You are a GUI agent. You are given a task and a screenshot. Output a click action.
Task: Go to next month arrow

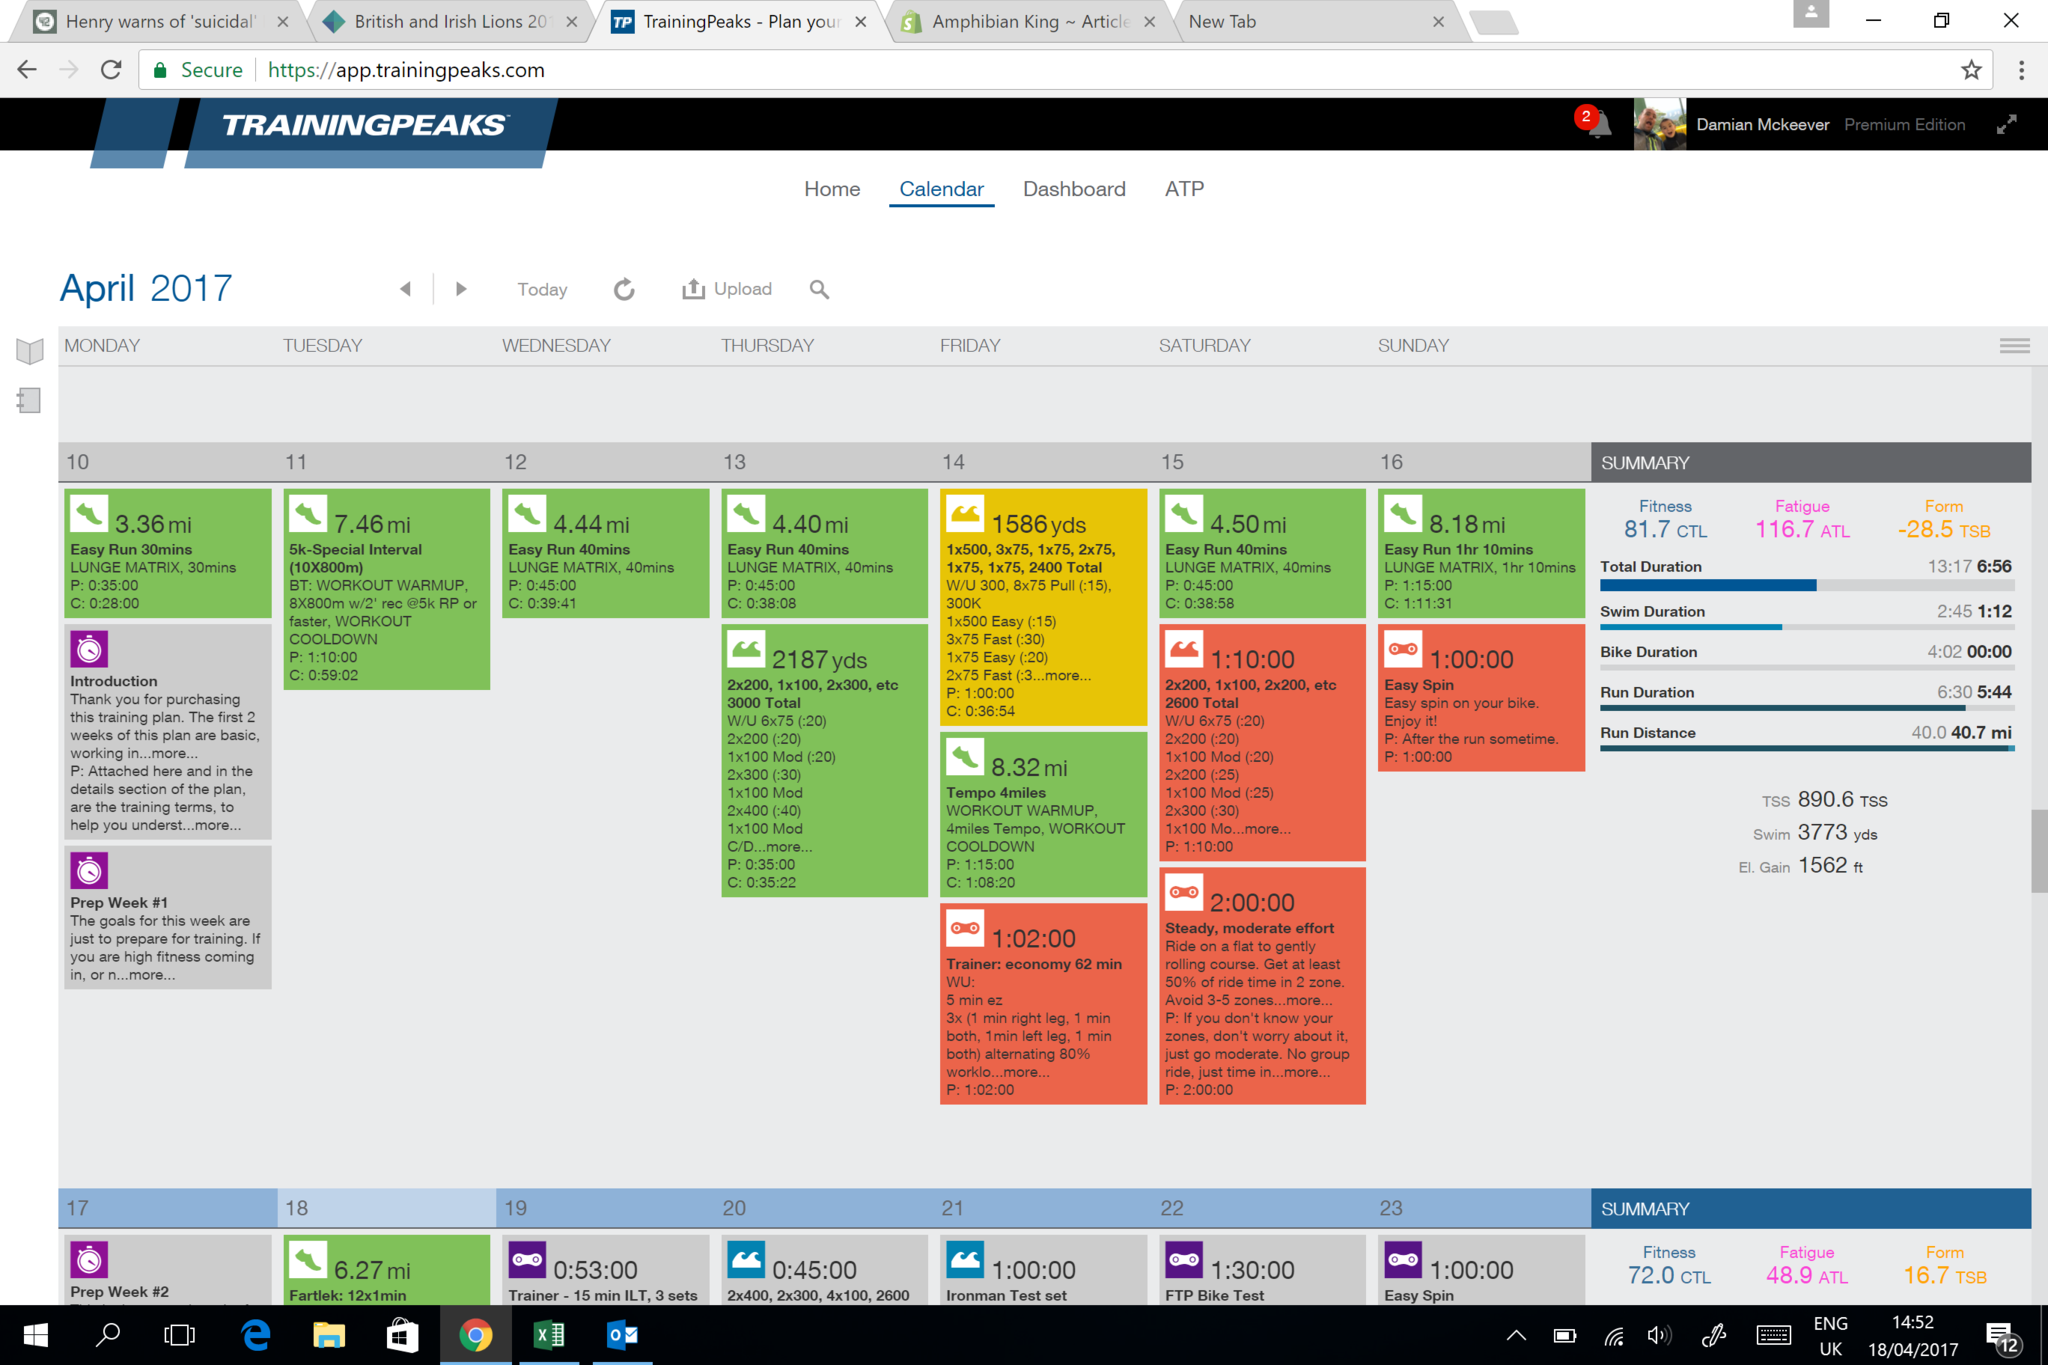(x=461, y=289)
